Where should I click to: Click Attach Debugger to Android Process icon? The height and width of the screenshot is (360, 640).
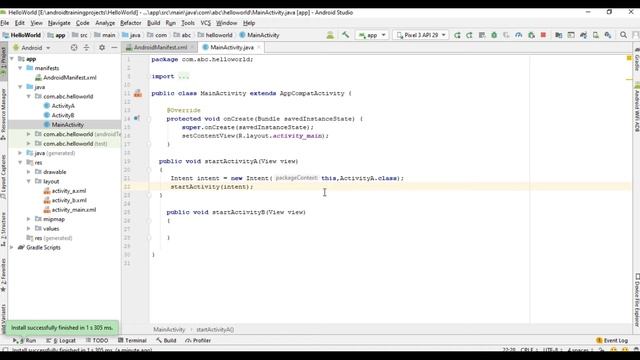[531, 35]
